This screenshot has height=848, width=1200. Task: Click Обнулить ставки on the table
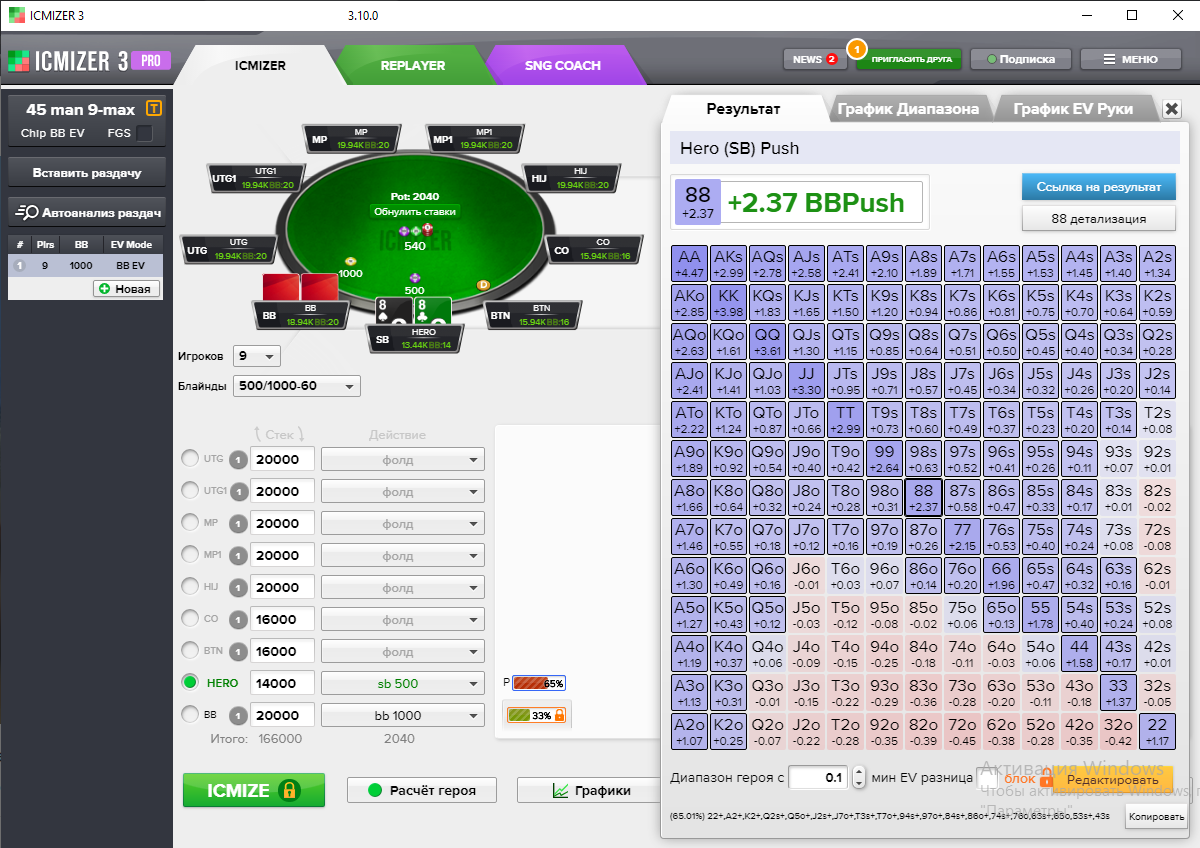coord(415,212)
